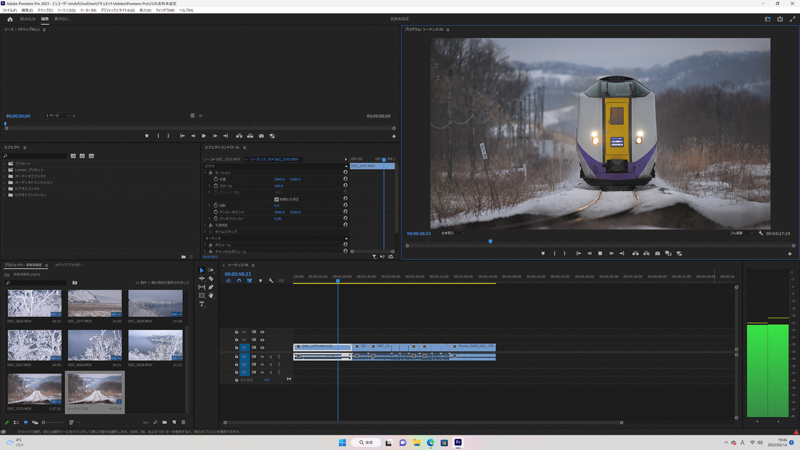800x450 pixels.
Task: Select the Type tool
Action: (x=202, y=304)
